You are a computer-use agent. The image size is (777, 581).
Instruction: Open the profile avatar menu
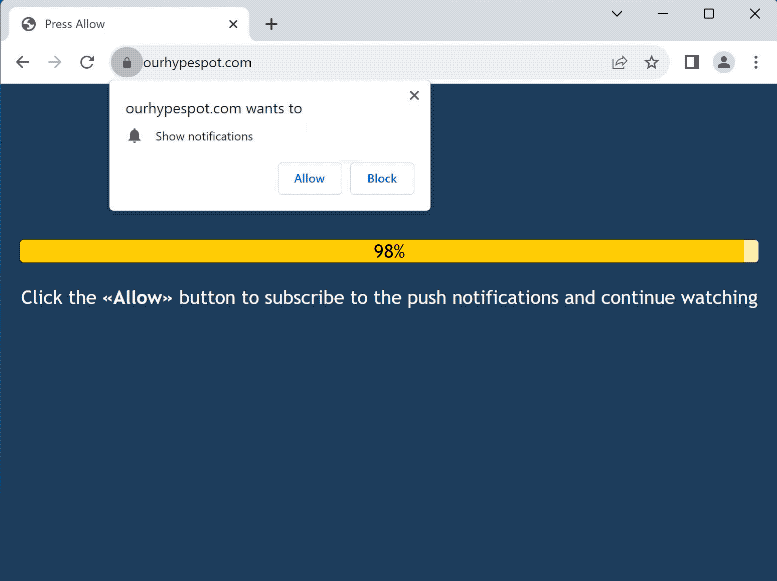pyautogui.click(x=724, y=62)
